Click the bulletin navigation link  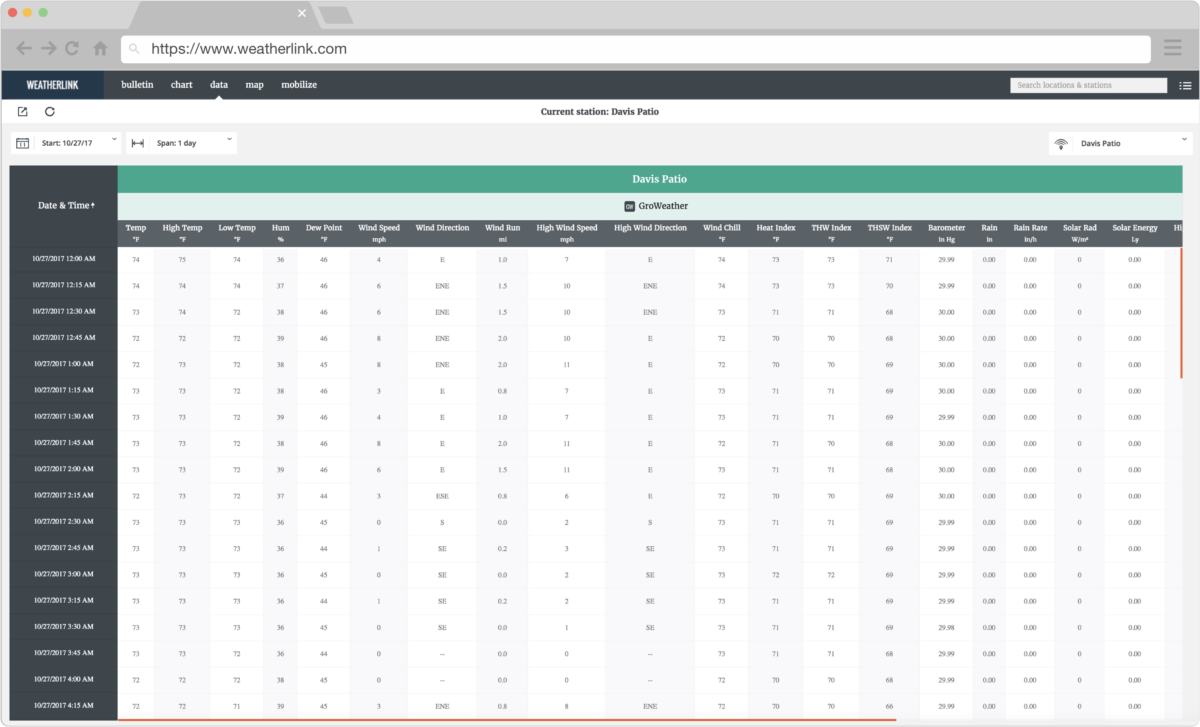click(137, 84)
